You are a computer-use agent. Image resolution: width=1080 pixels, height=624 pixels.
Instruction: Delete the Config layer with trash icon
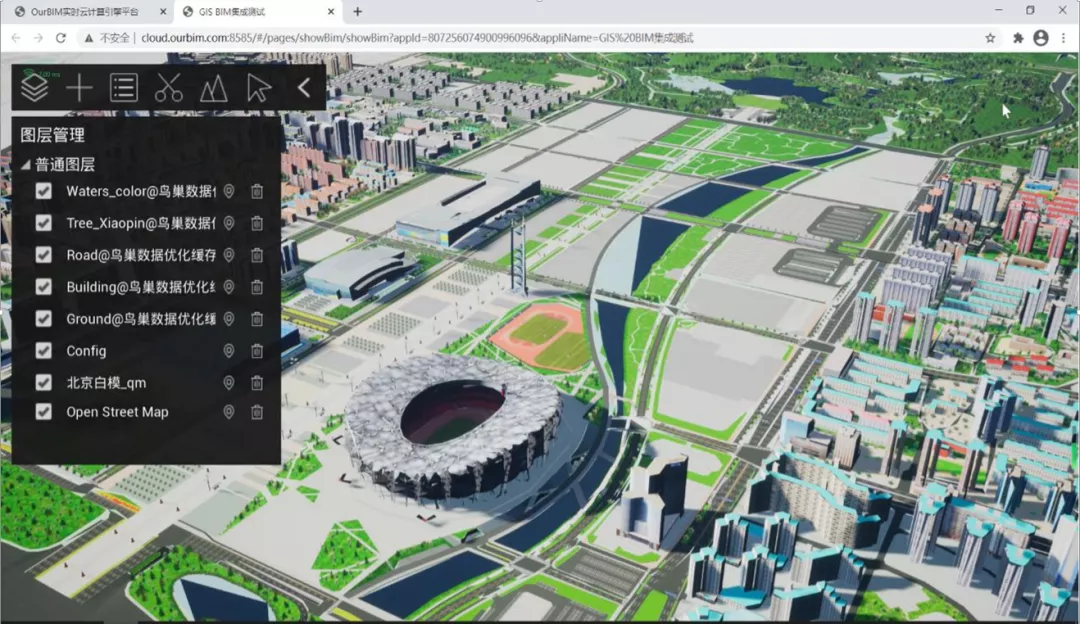[257, 351]
